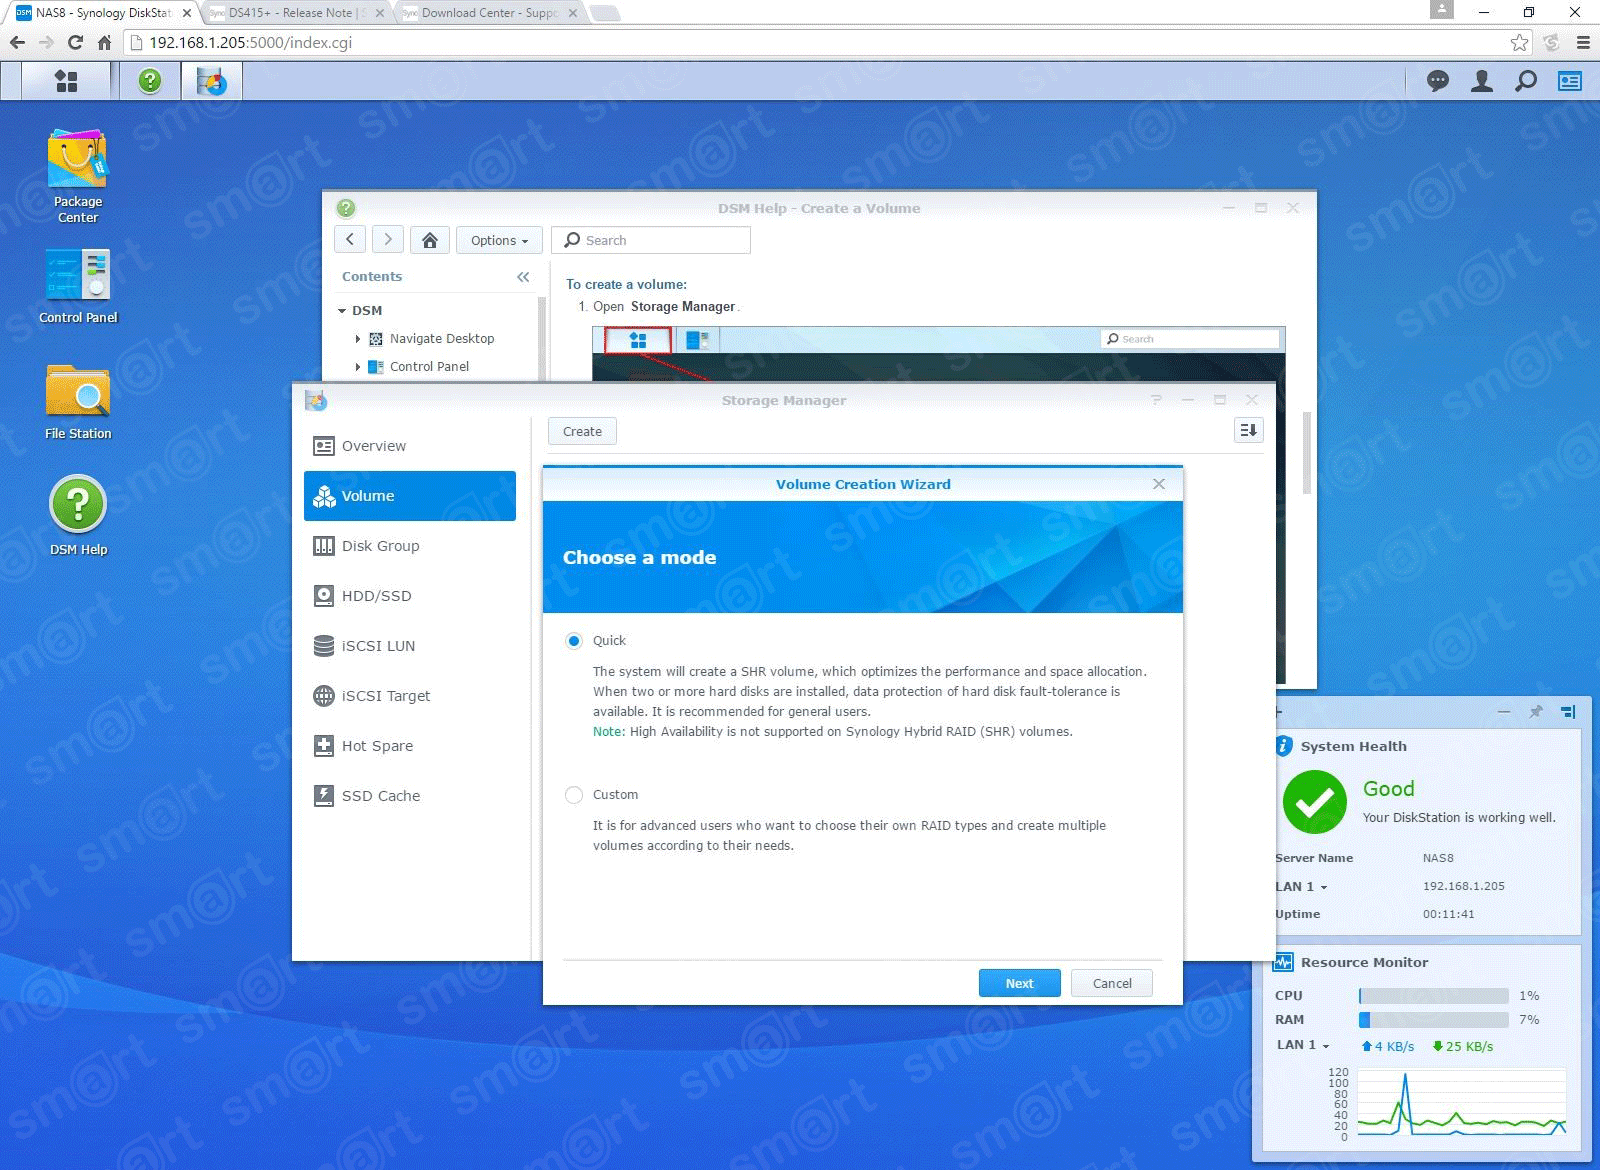1600x1170 pixels.
Task: Open the DSM Main Menu grid icon
Action: (66, 81)
